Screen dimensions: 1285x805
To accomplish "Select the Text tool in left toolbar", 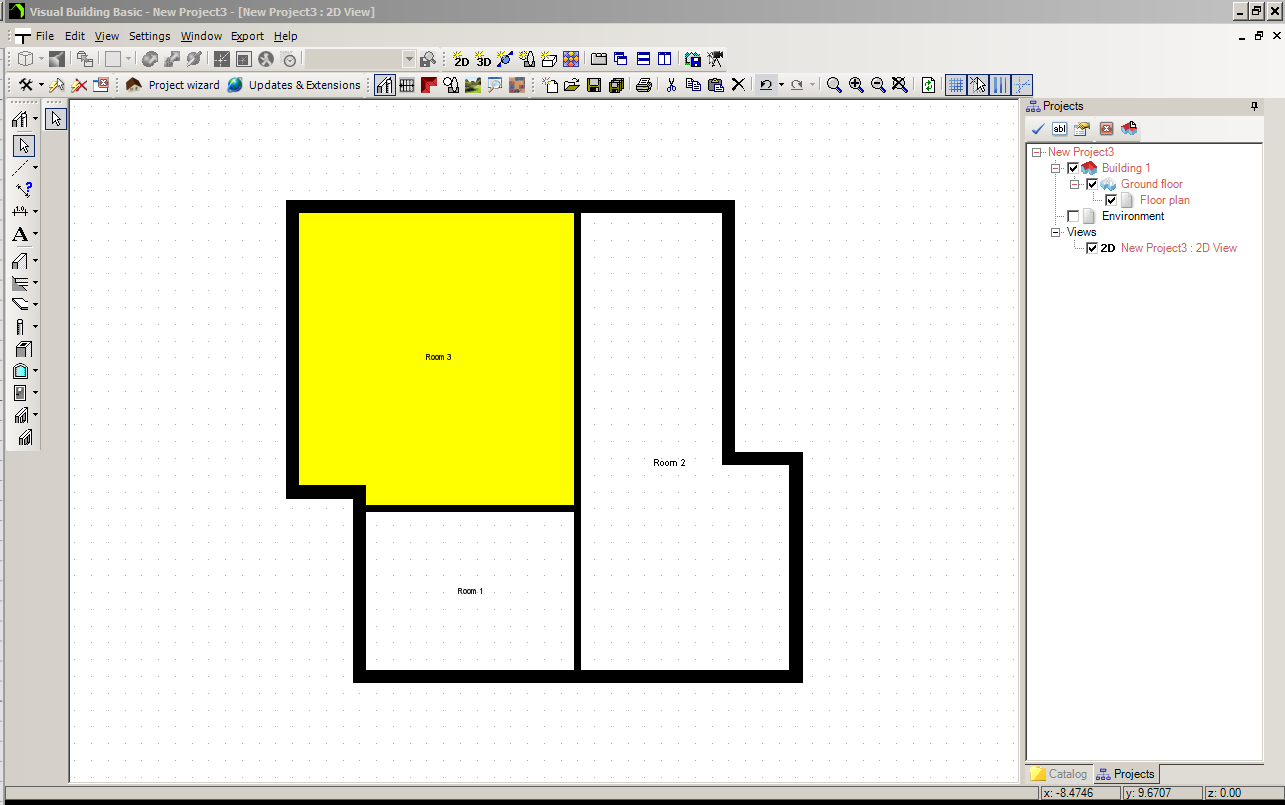I will pyautogui.click(x=20, y=236).
